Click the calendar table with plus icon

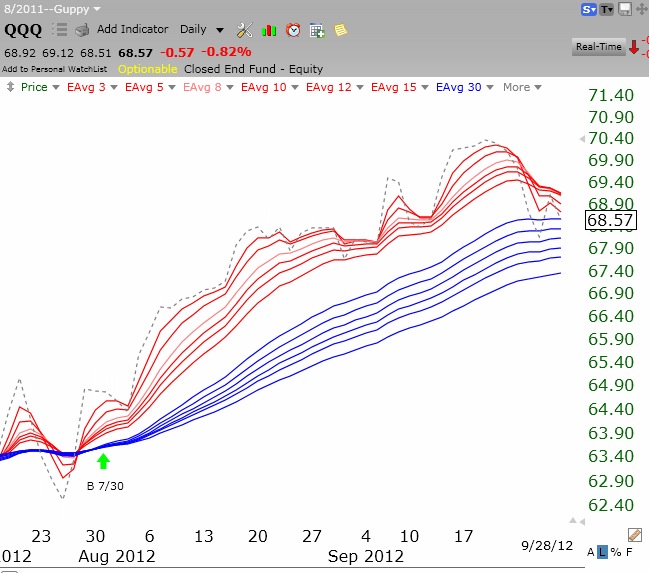pyautogui.click(x=317, y=31)
